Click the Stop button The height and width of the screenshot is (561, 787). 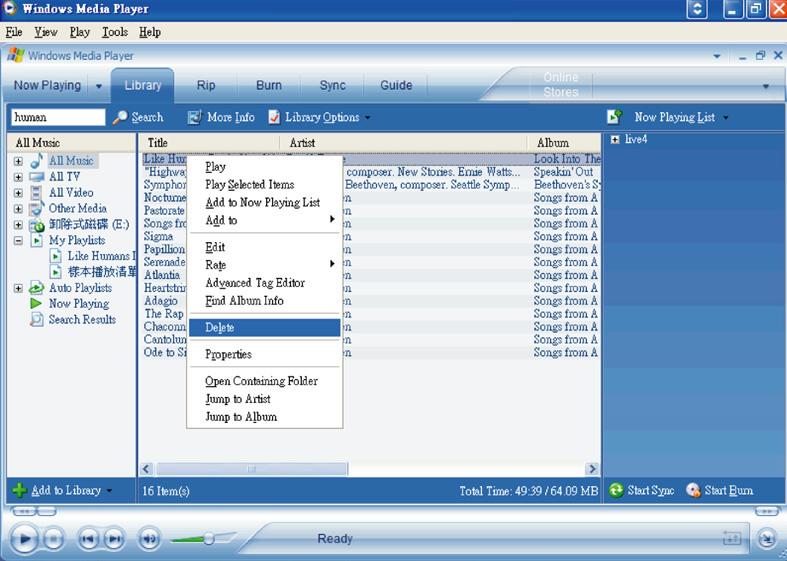pos(53,539)
